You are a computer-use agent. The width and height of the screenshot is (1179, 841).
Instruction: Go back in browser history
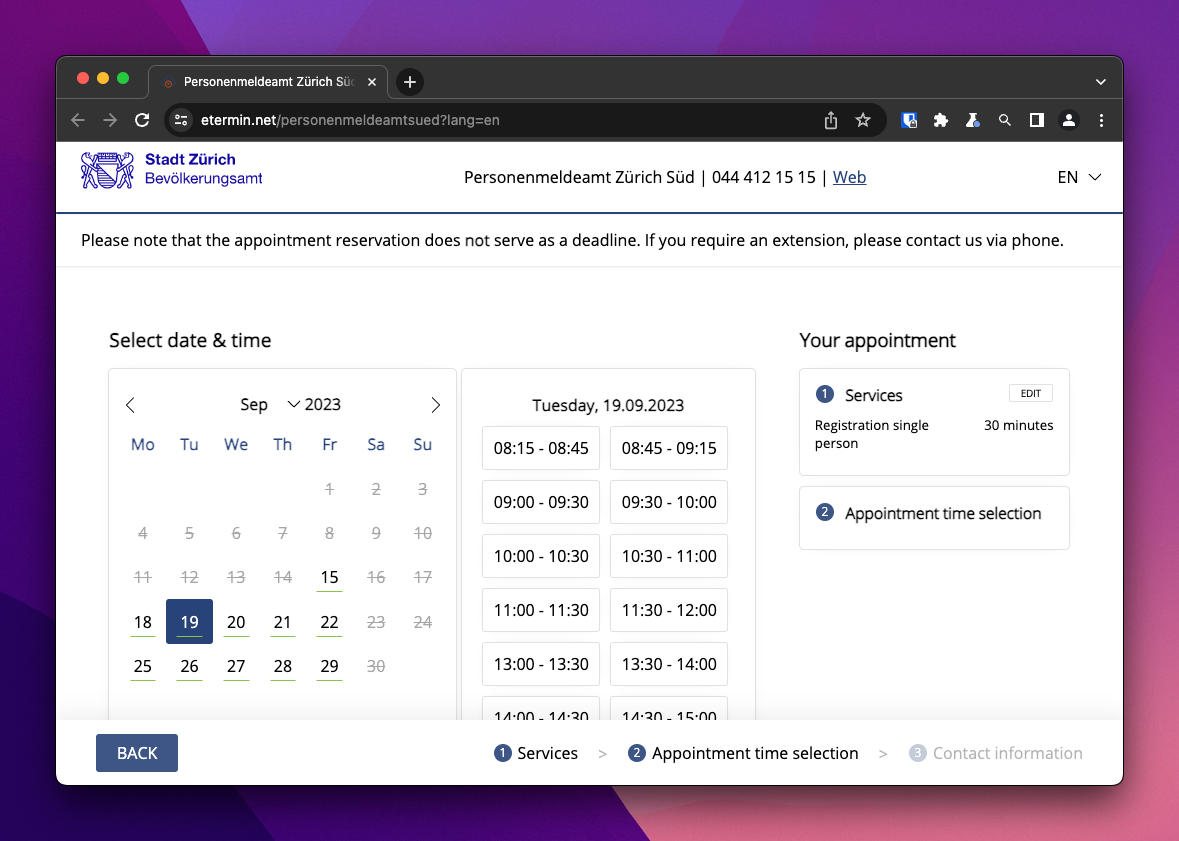tap(78, 120)
